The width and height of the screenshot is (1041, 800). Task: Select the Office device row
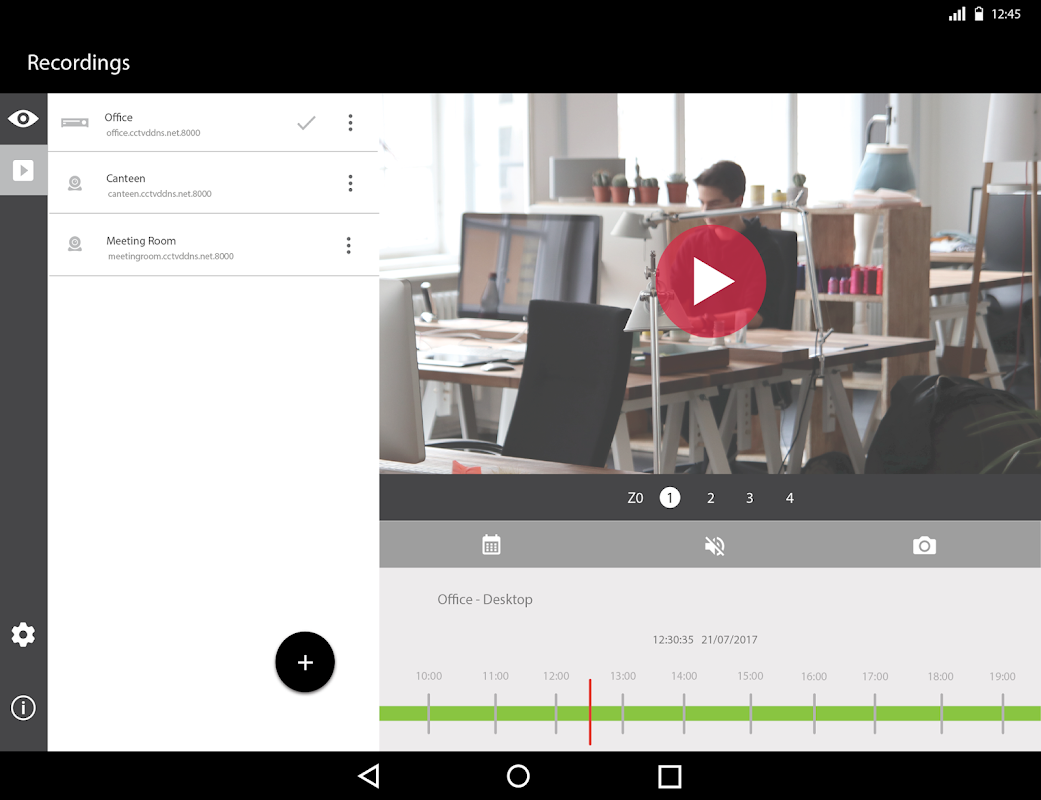[213, 123]
